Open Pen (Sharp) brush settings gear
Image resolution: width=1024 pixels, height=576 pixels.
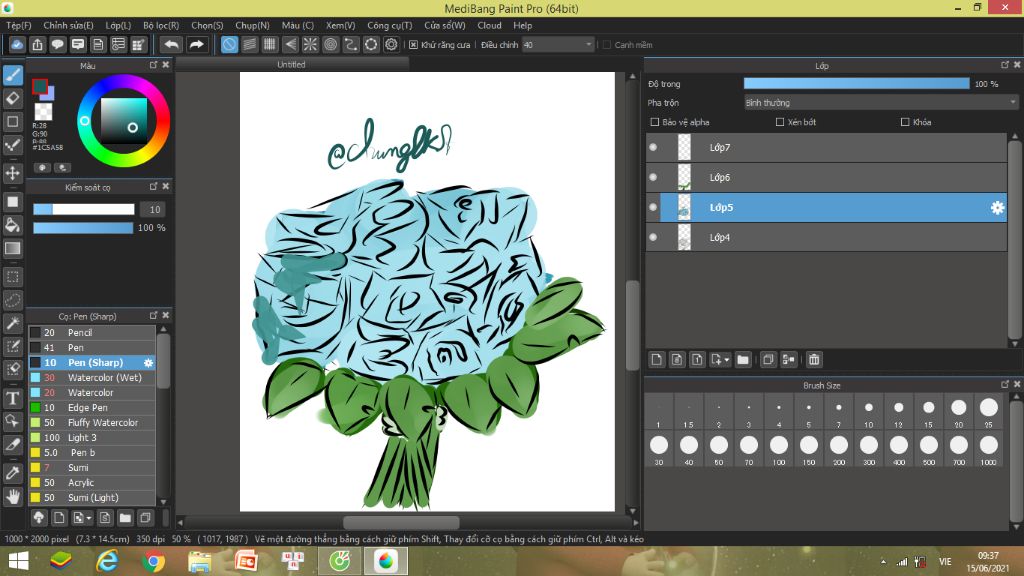pos(148,362)
